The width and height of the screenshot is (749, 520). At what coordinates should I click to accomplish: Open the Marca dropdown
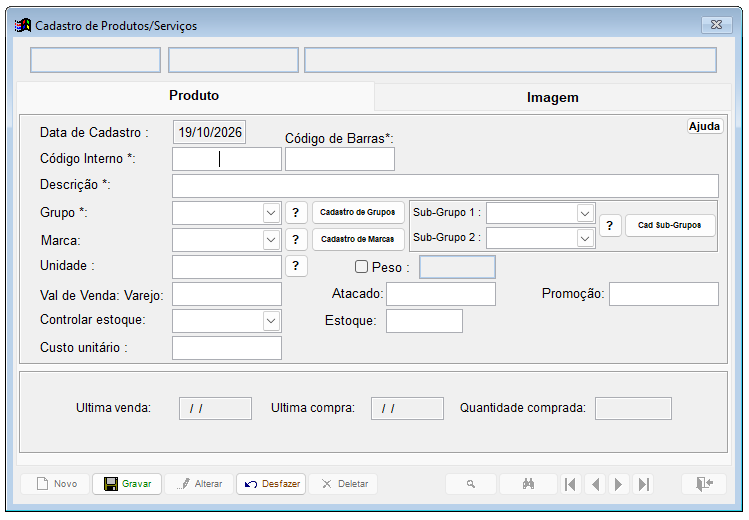click(271, 240)
